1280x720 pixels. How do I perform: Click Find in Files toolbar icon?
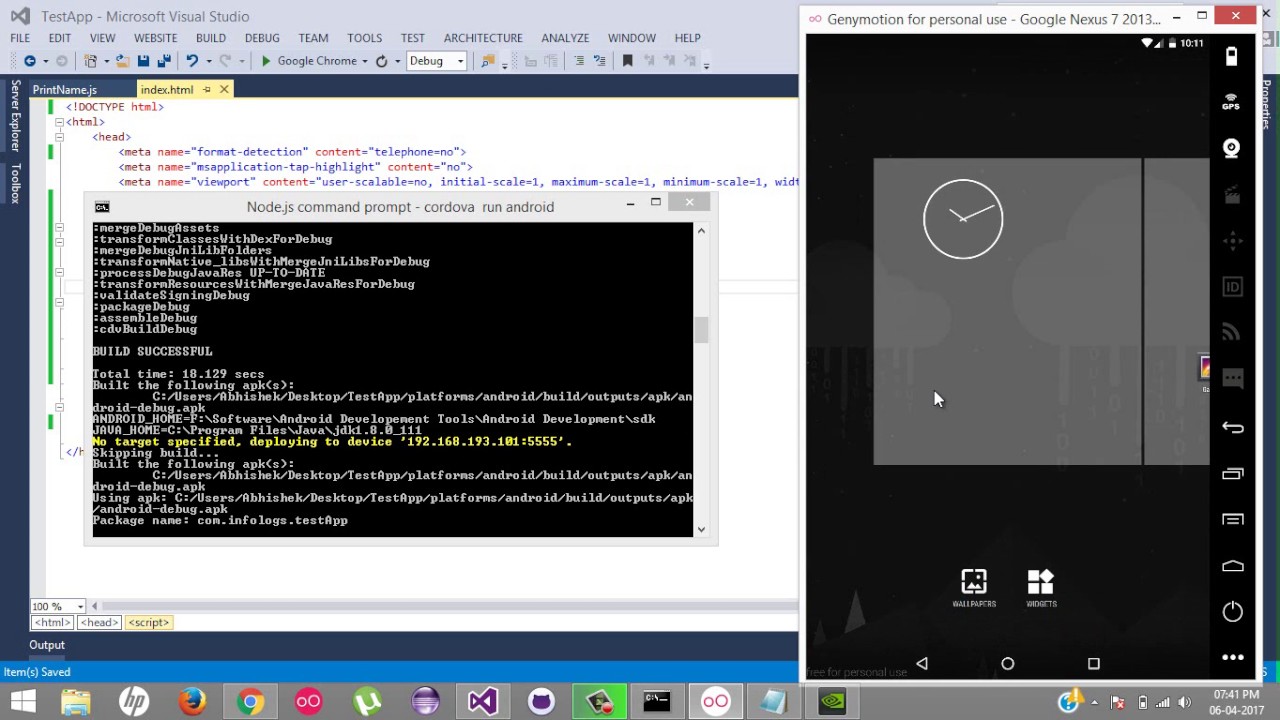(x=487, y=61)
